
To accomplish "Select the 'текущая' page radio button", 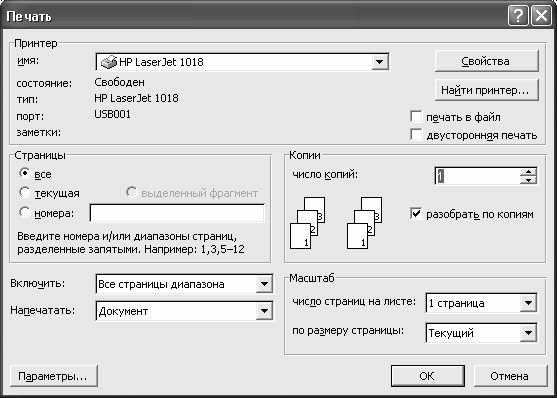I will [25, 193].
